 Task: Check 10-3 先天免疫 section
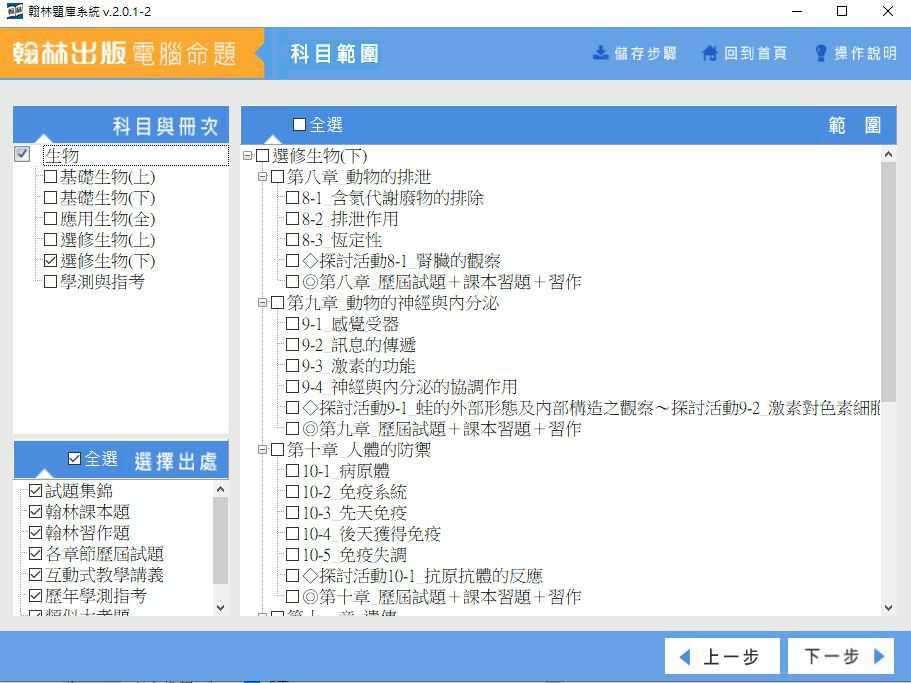(292, 513)
